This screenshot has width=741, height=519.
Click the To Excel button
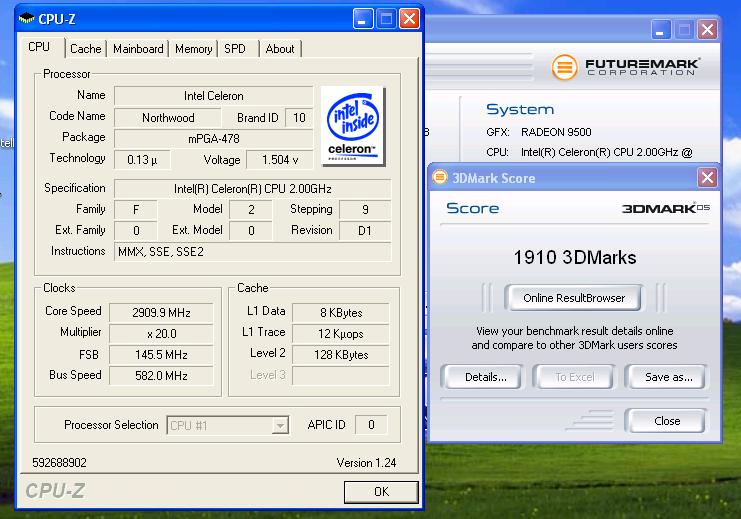pos(574,377)
